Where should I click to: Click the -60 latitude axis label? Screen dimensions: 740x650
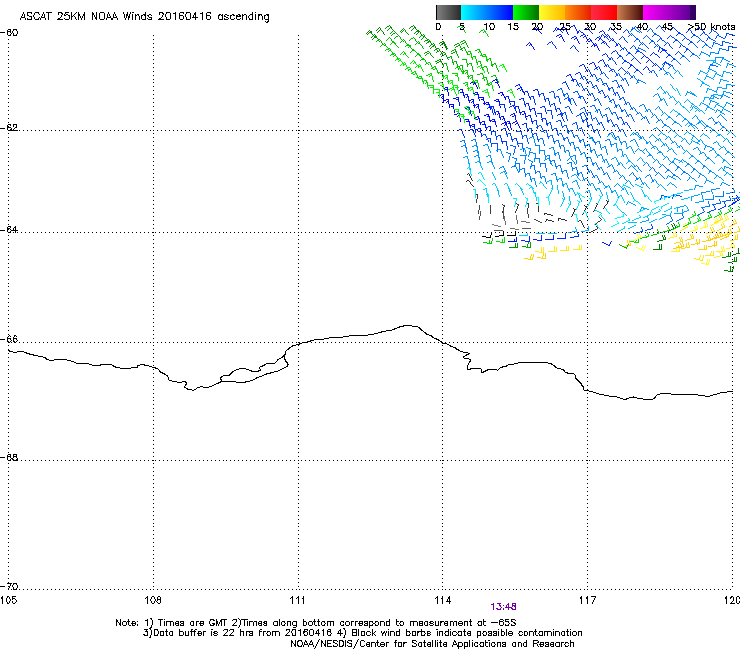pos(10,33)
